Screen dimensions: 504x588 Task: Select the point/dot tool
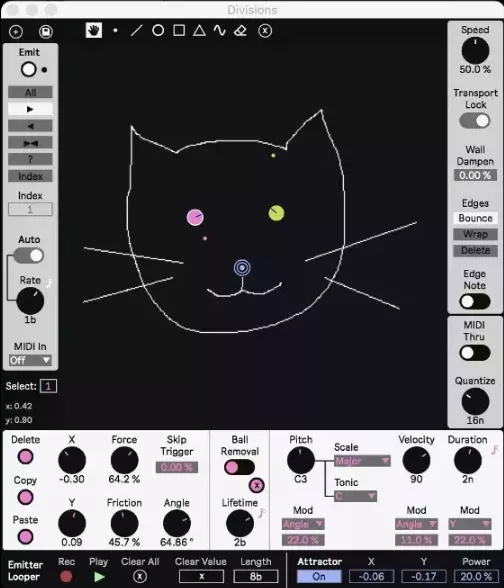pos(116,30)
